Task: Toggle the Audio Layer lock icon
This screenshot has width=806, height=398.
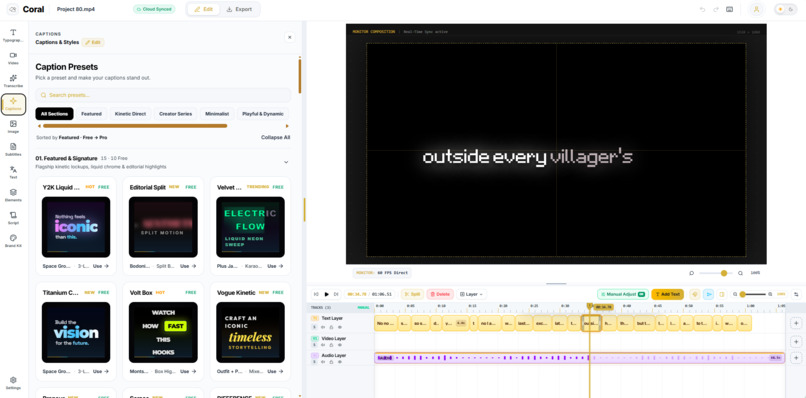Action: point(331,362)
